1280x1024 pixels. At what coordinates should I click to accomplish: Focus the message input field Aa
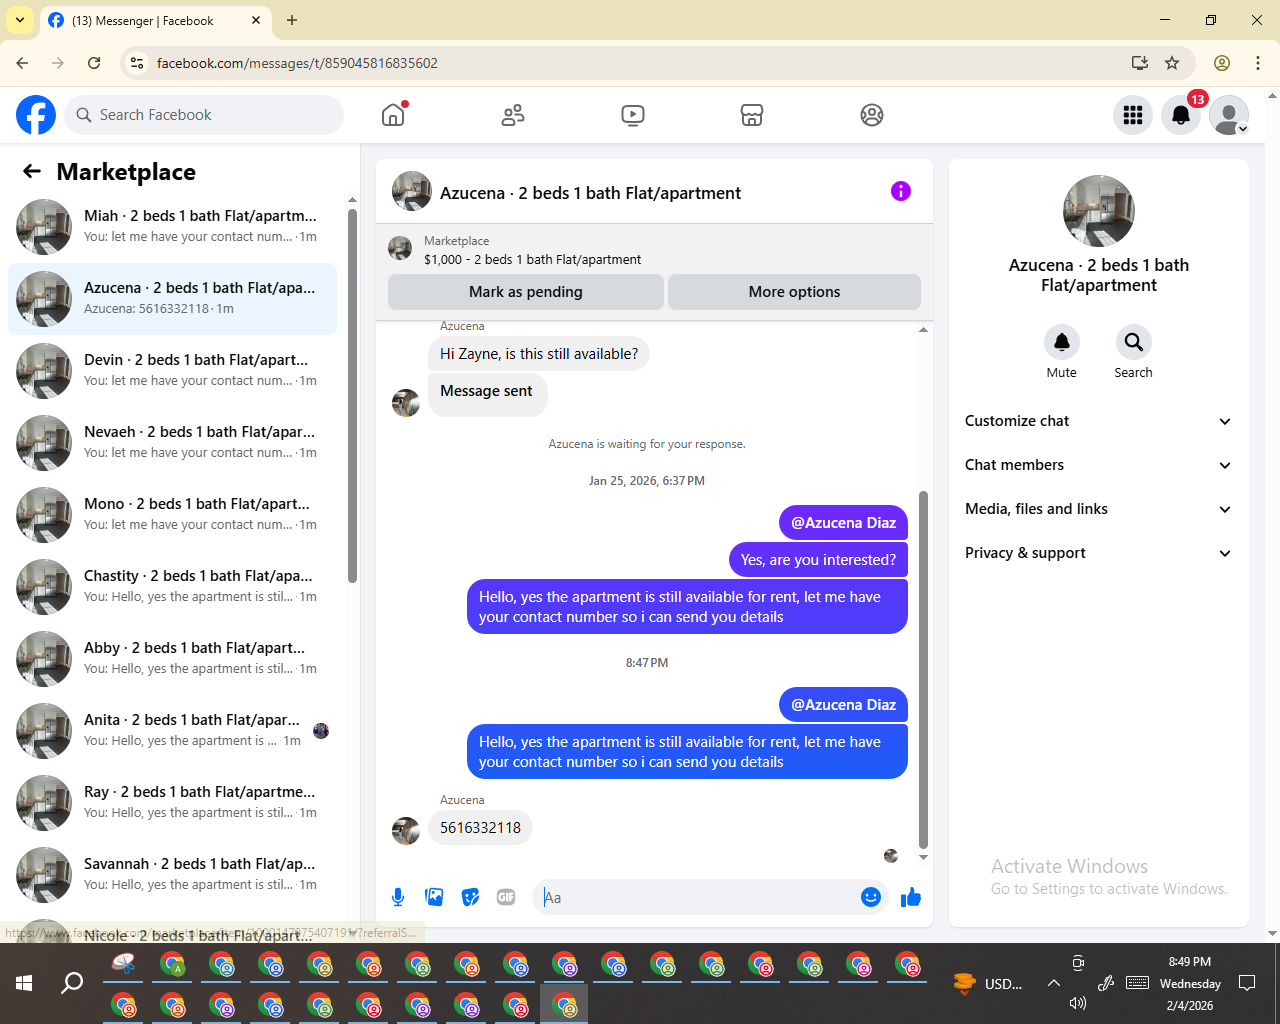point(696,897)
